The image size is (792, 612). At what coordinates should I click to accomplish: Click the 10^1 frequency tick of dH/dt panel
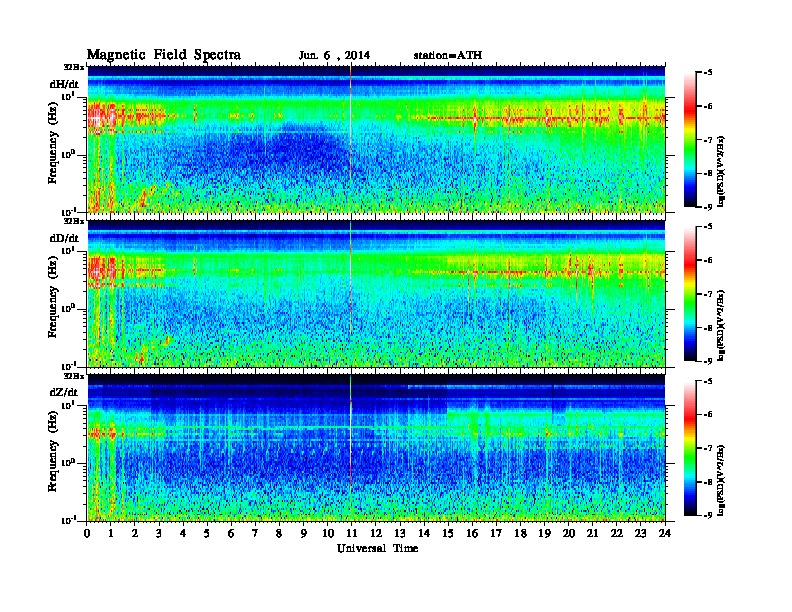[68, 97]
